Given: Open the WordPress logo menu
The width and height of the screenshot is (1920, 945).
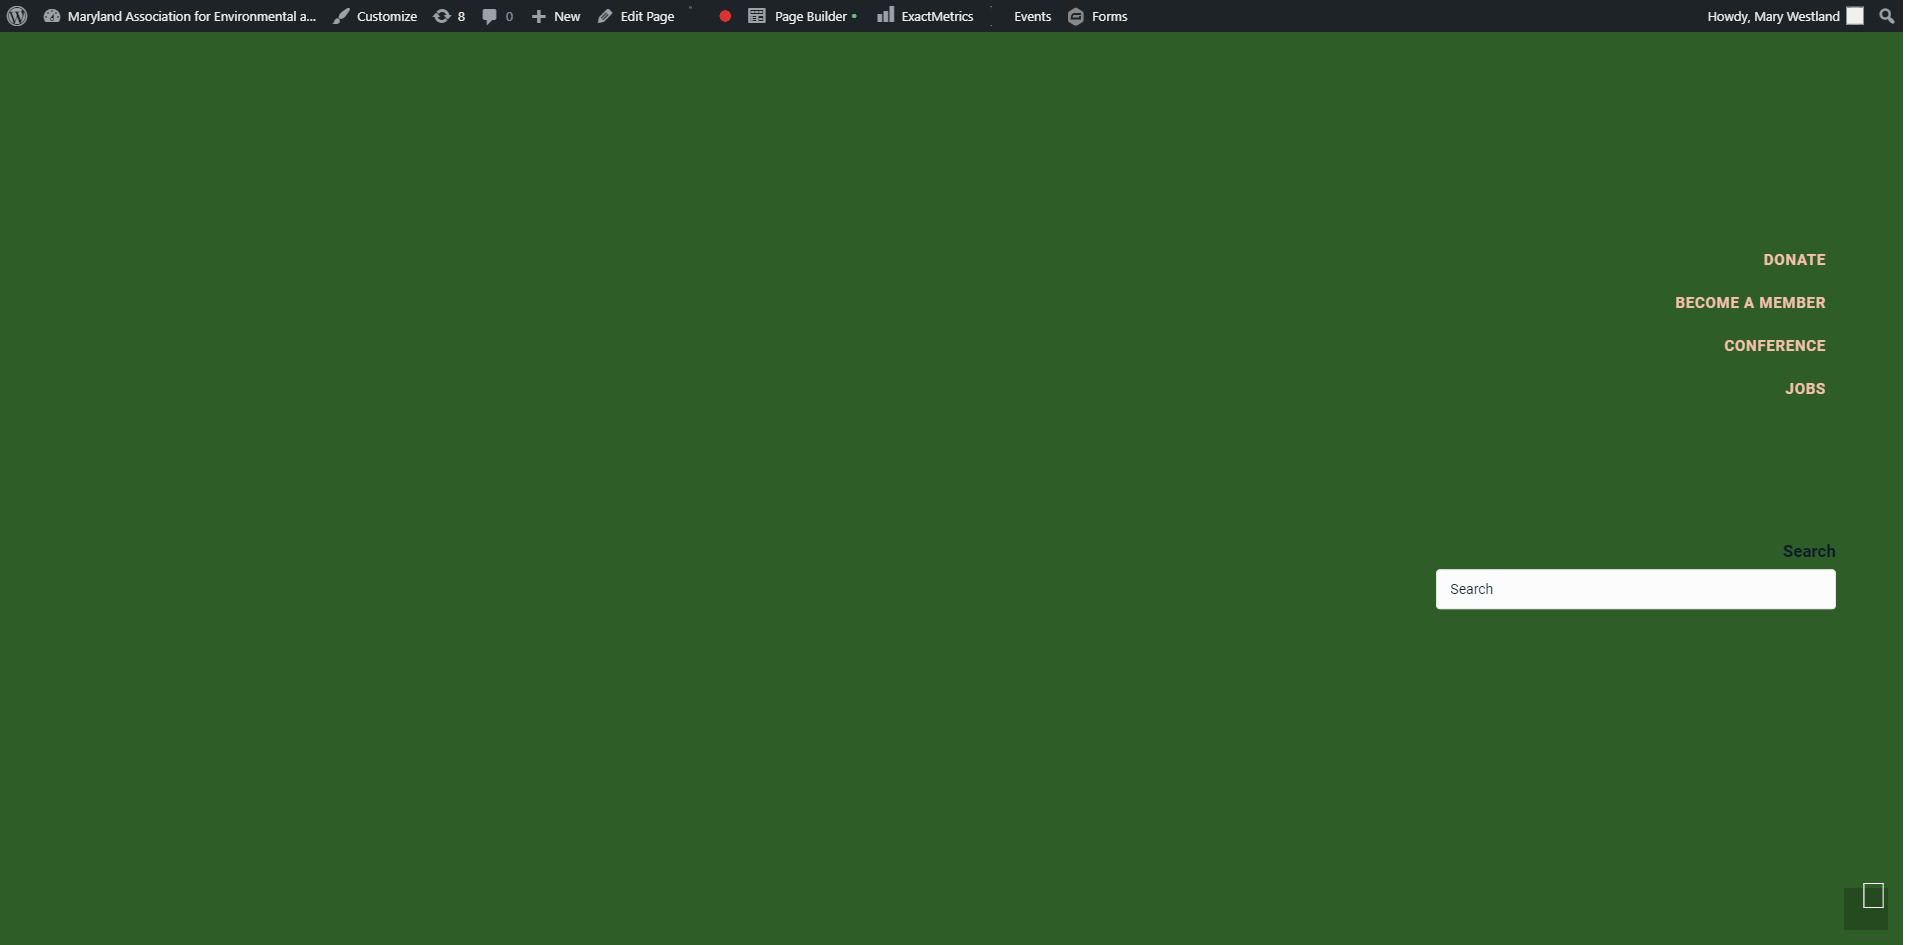Looking at the screenshot, I should [17, 16].
